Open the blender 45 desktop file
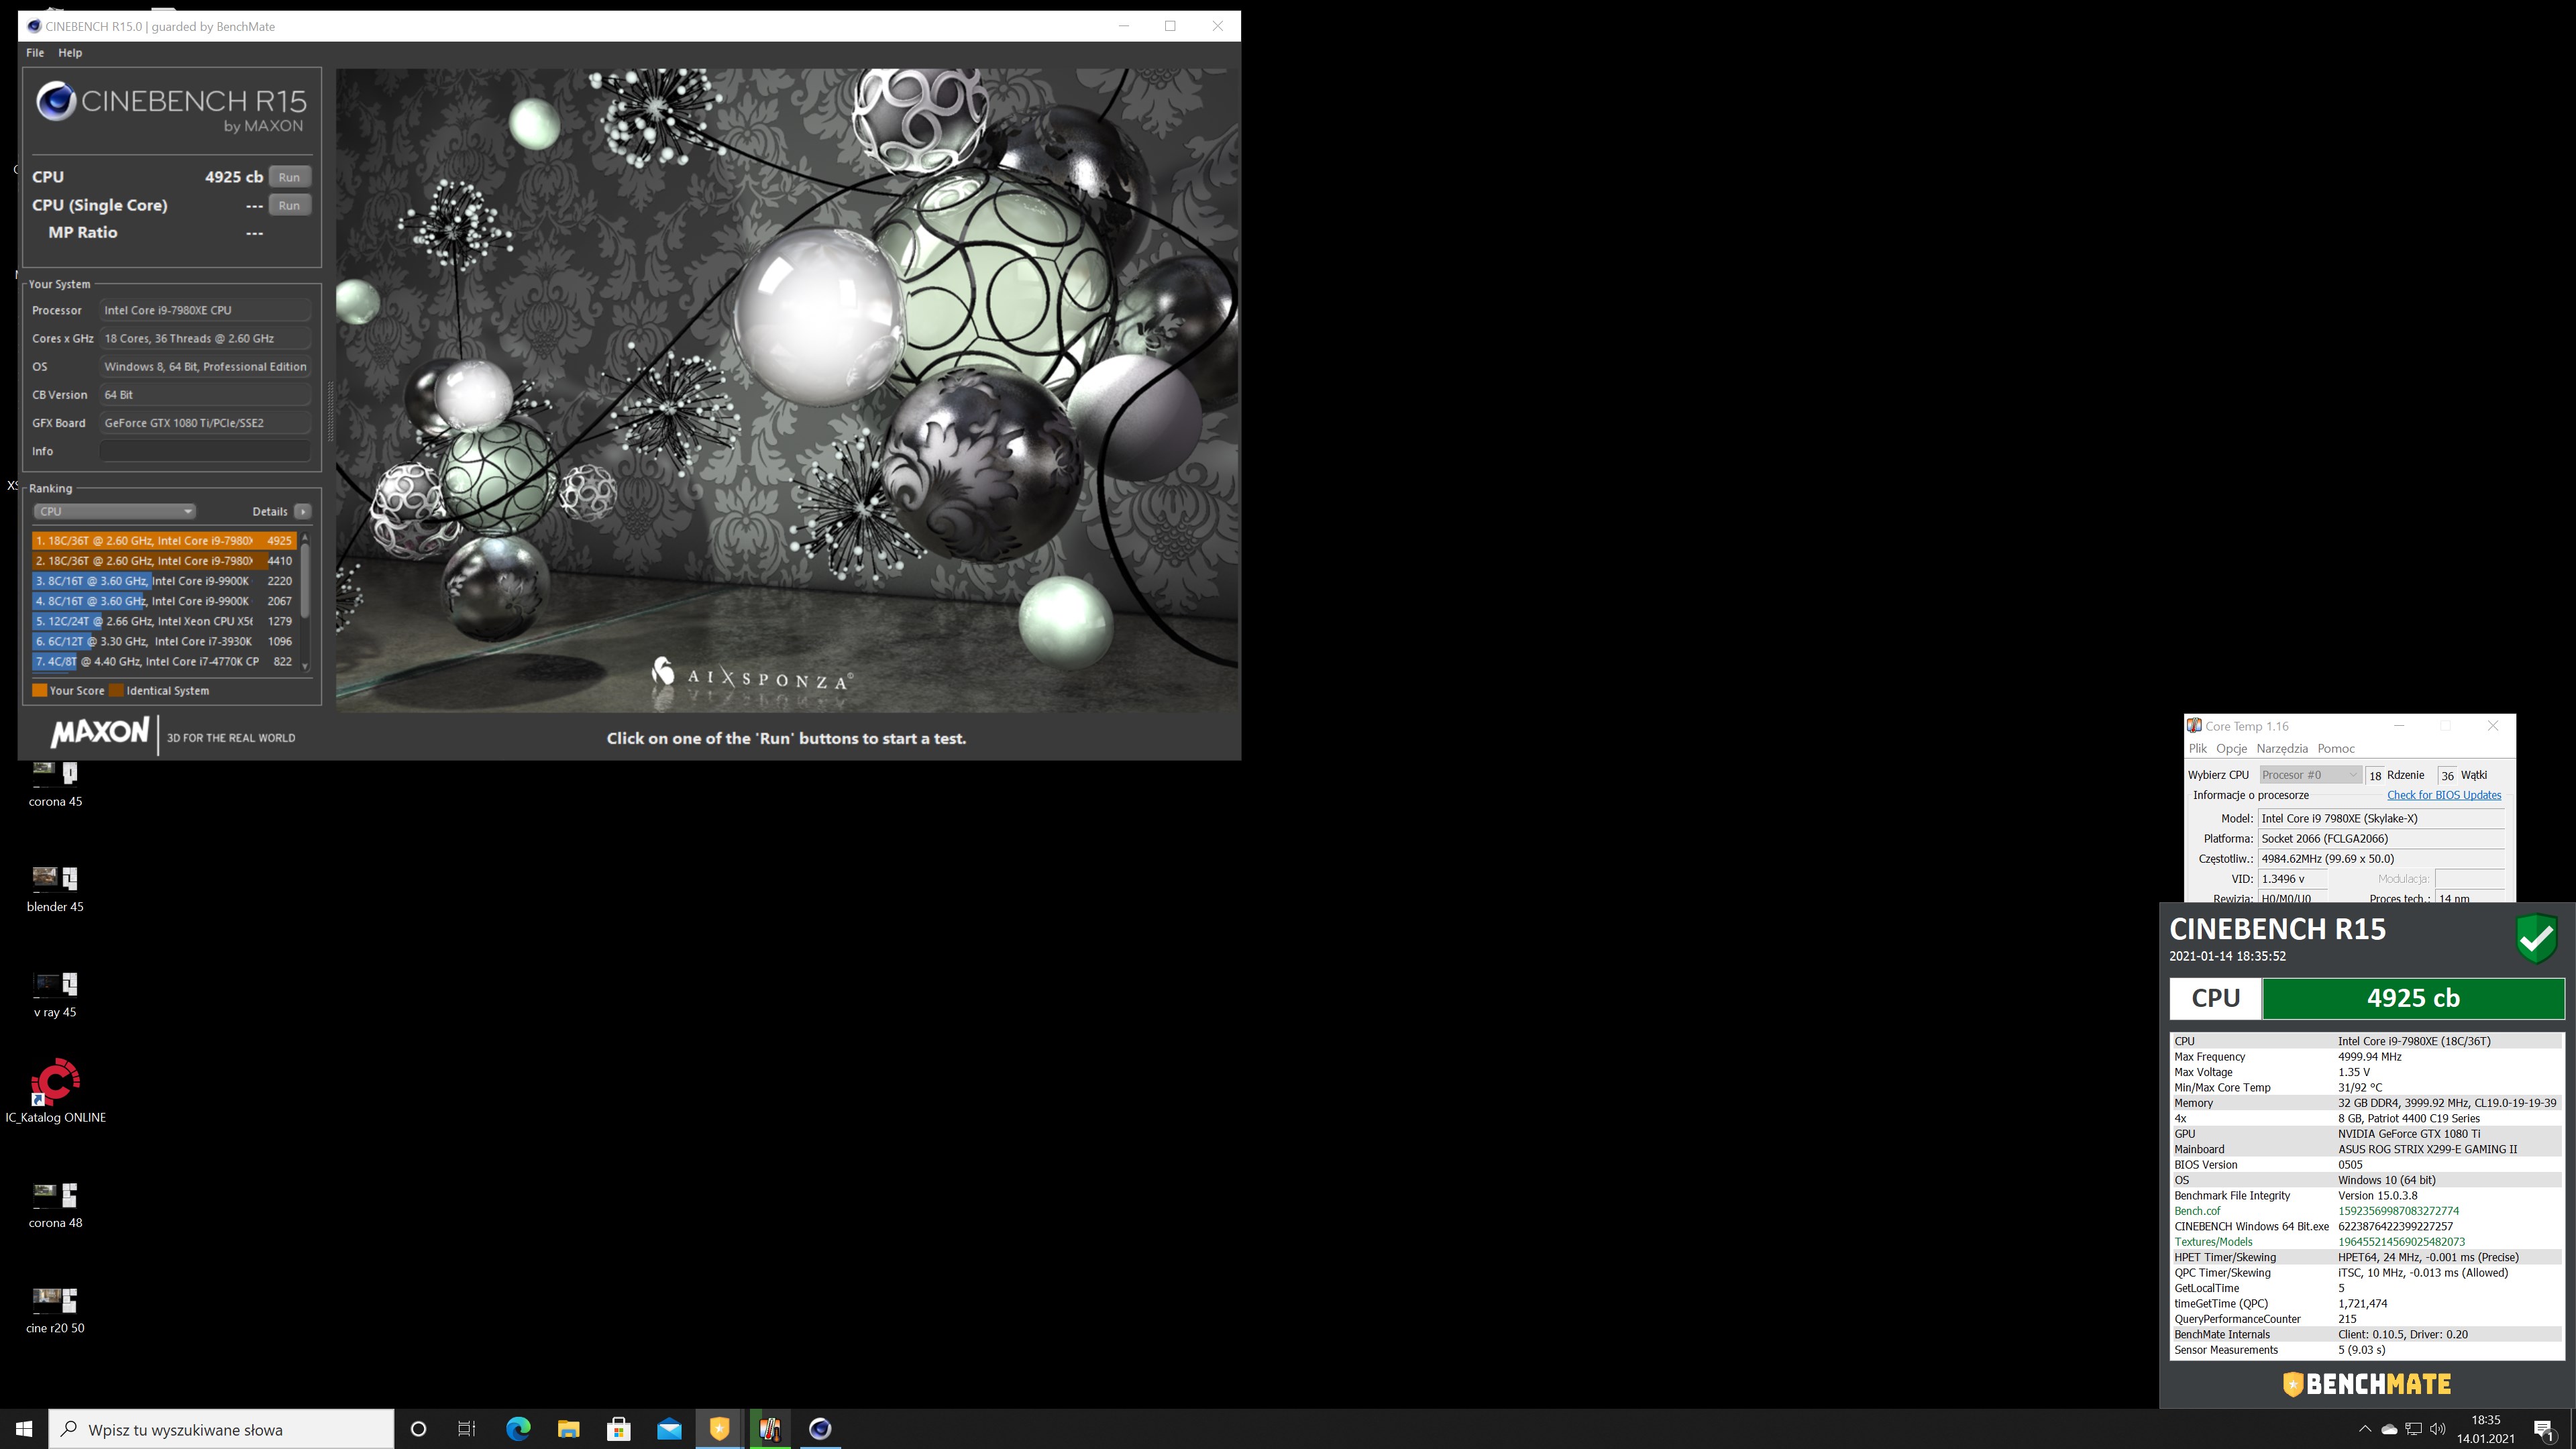 pyautogui.click(x=55, y=889)
